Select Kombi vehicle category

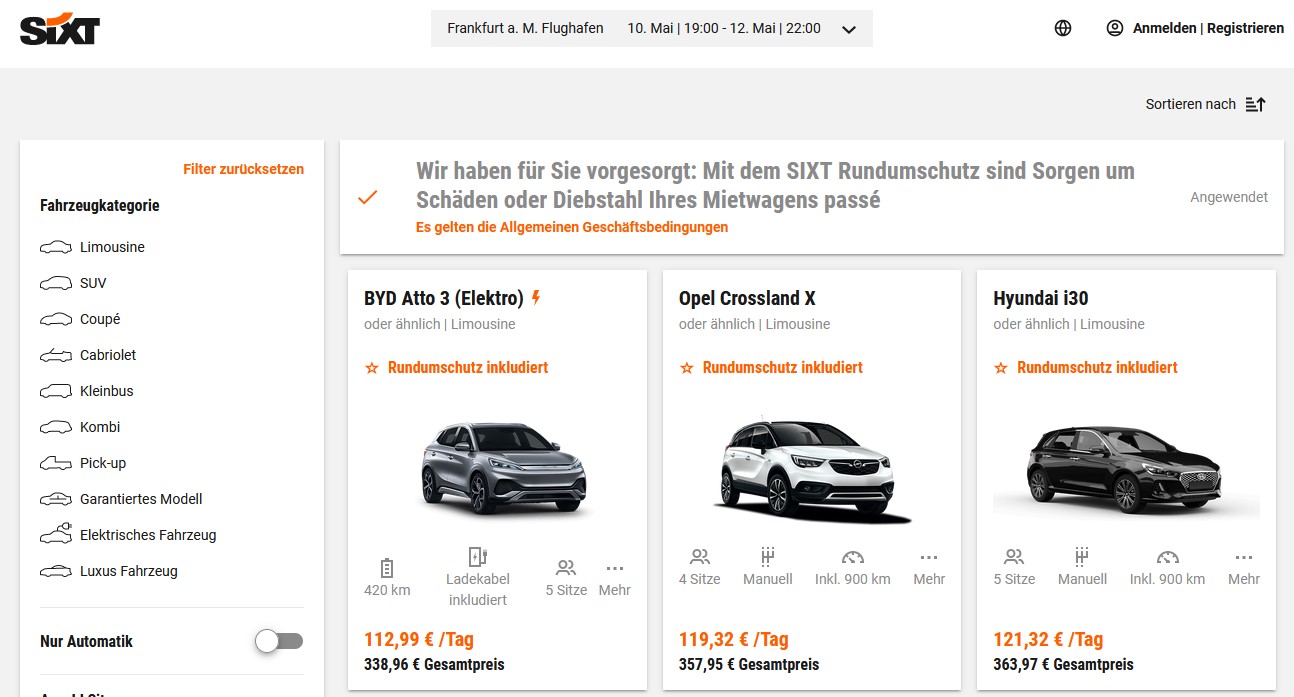coord(79,427)
